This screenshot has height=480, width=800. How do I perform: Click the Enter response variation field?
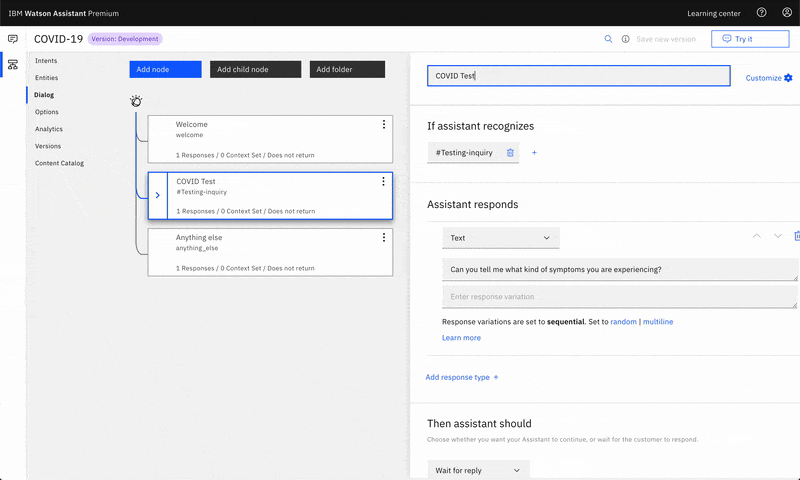(x=619, y=297)
